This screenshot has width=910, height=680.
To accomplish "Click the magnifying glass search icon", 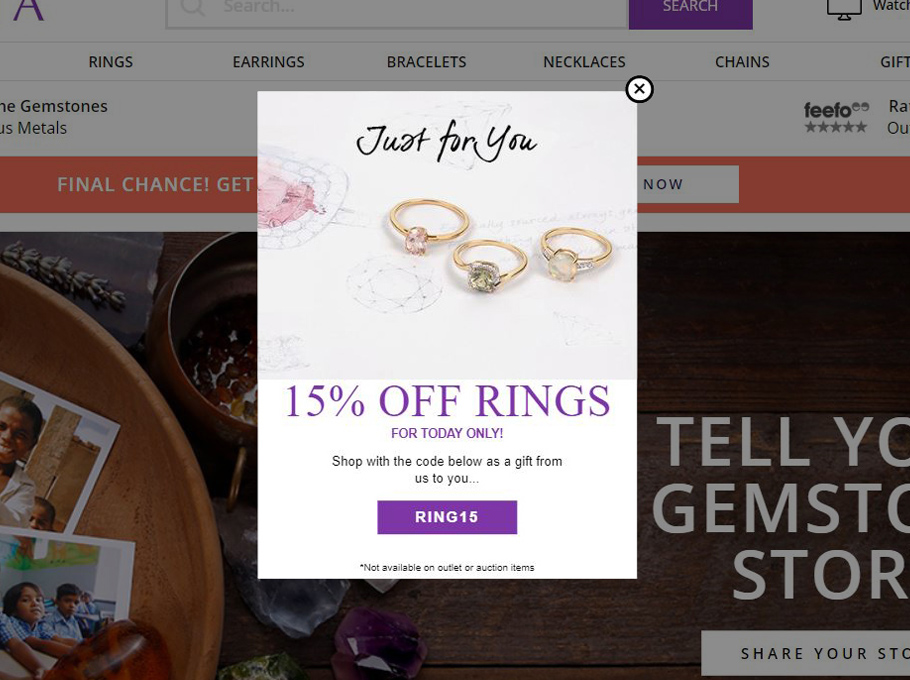I will click(192, 7).
